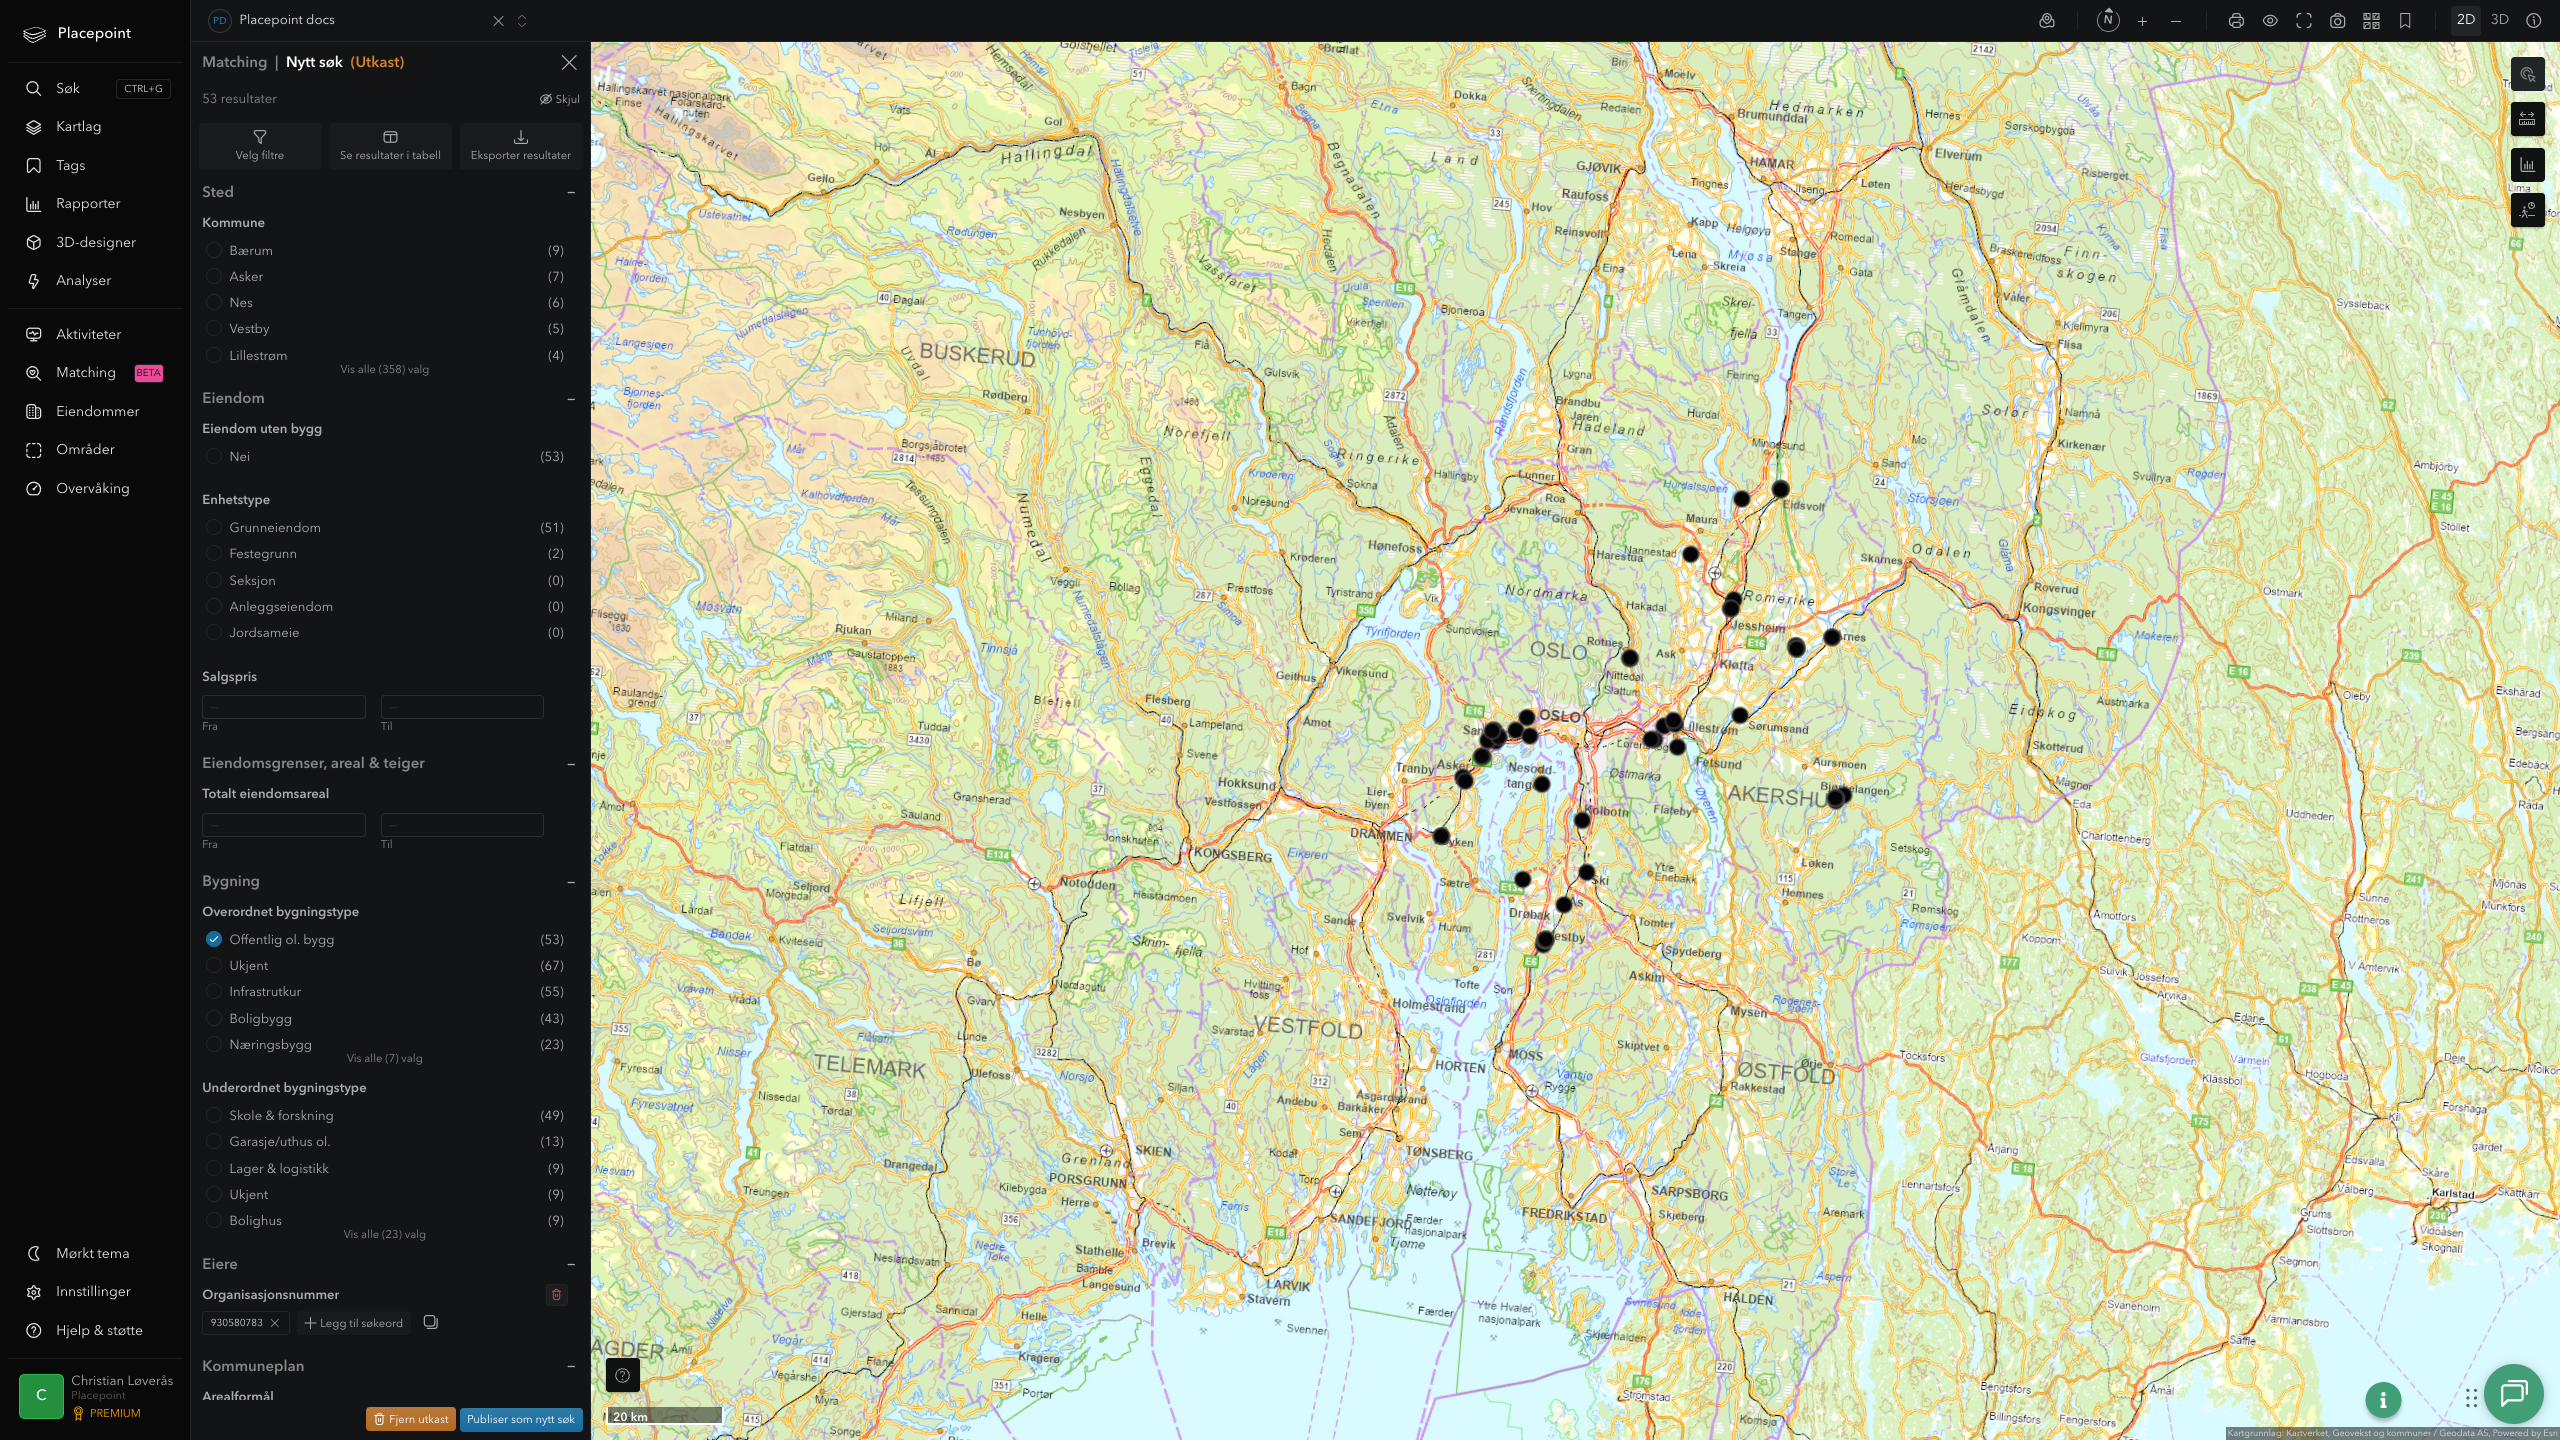
Task: Uncheck Offentlig ol. bygg
Action: 213,939
